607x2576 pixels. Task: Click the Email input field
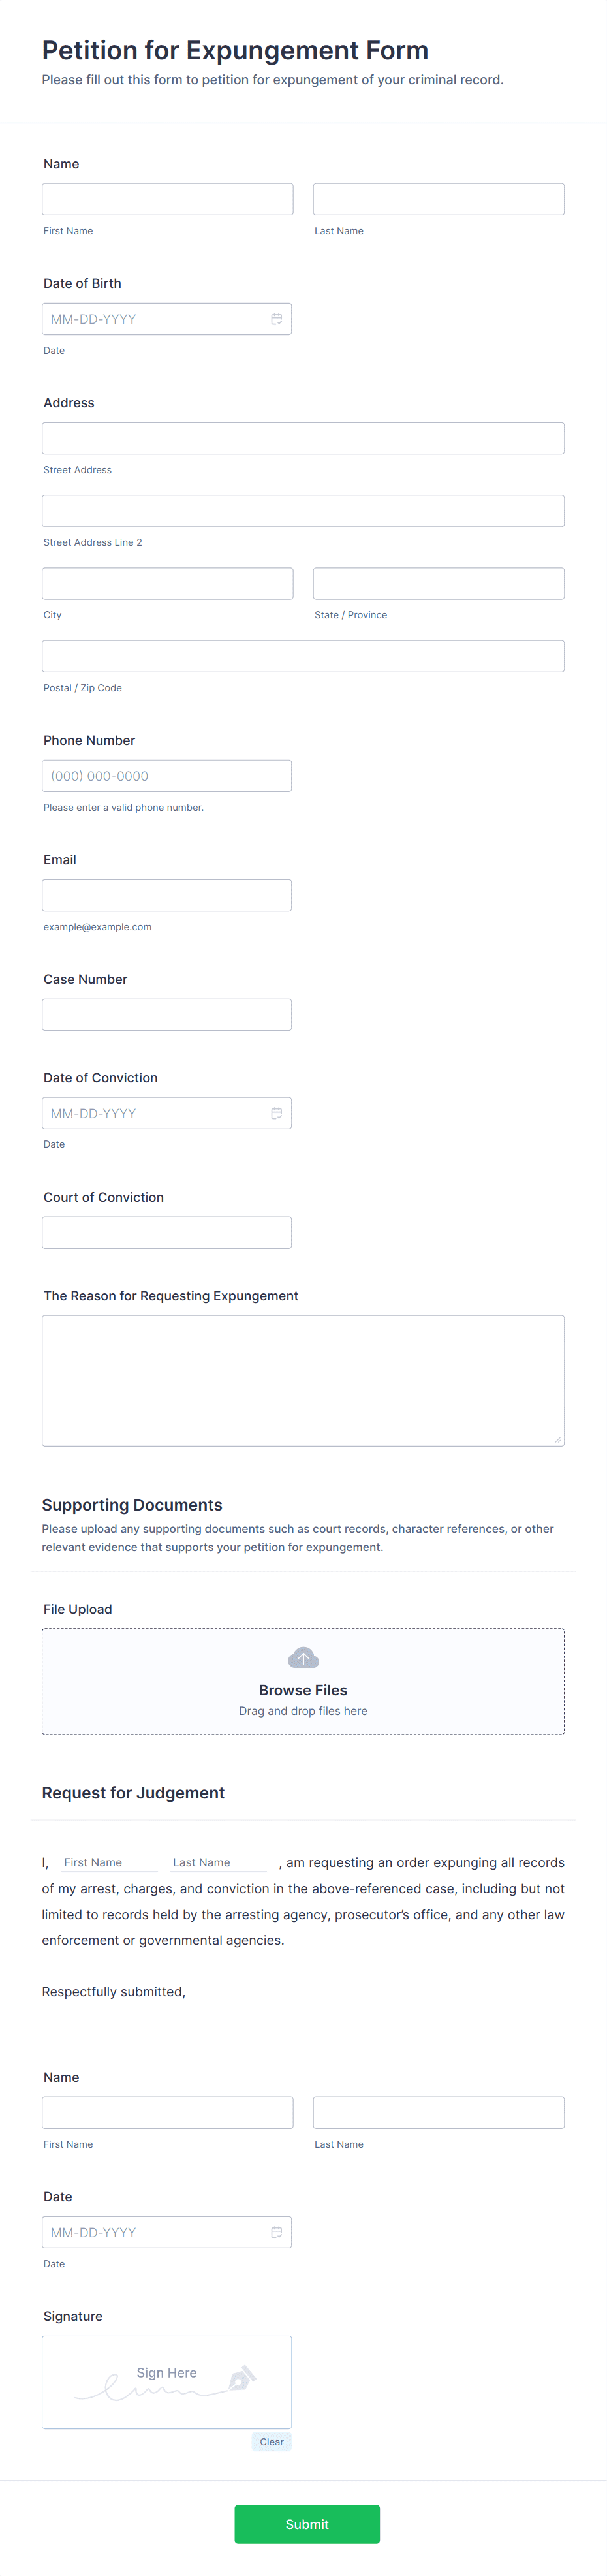[x=166, y=894]
